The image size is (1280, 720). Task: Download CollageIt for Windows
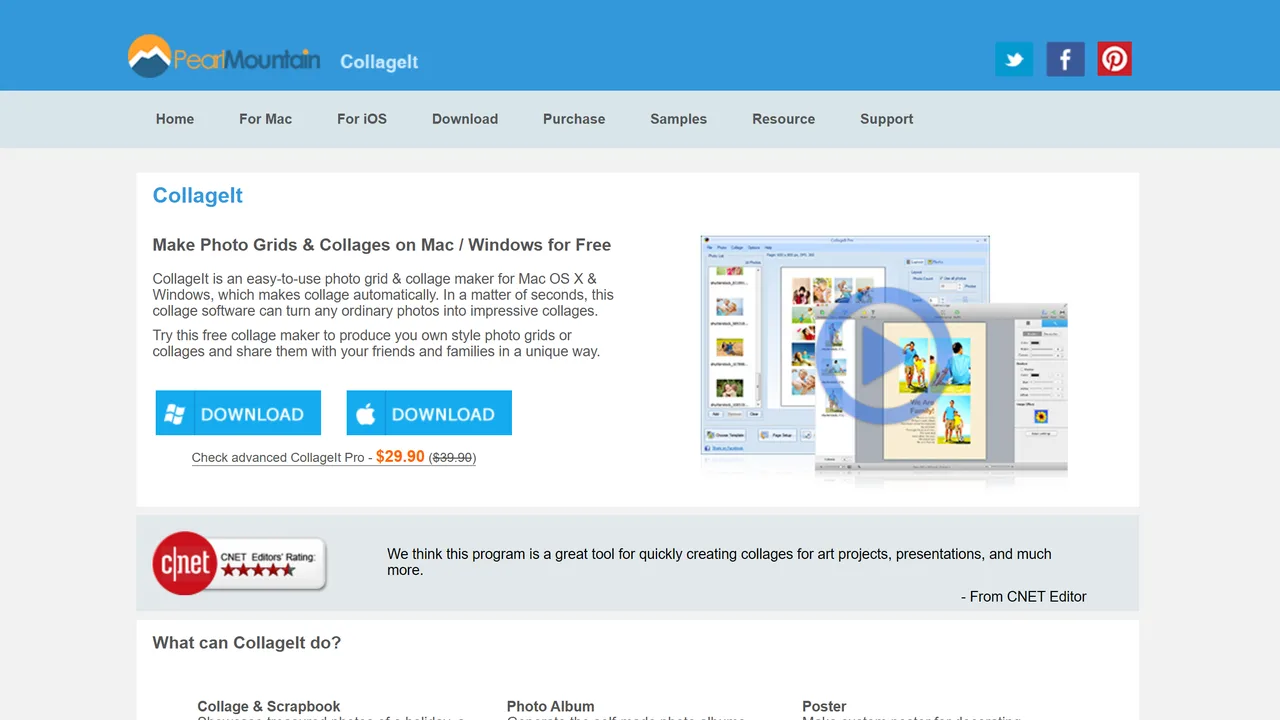238,413
